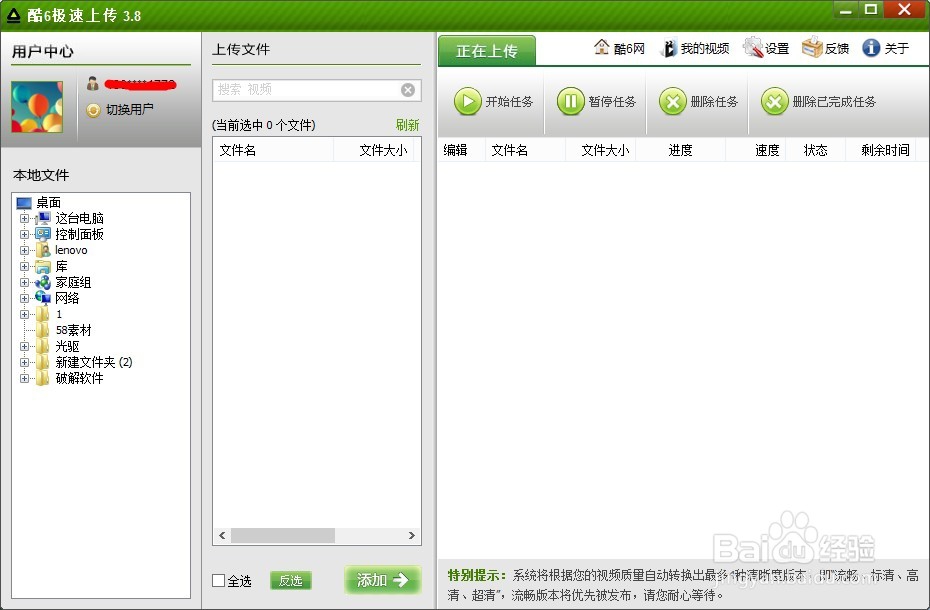The height and width of the screenshot is (610, 930).
Task: Click the 家庭组 homegroup icon
Action: 43,282
